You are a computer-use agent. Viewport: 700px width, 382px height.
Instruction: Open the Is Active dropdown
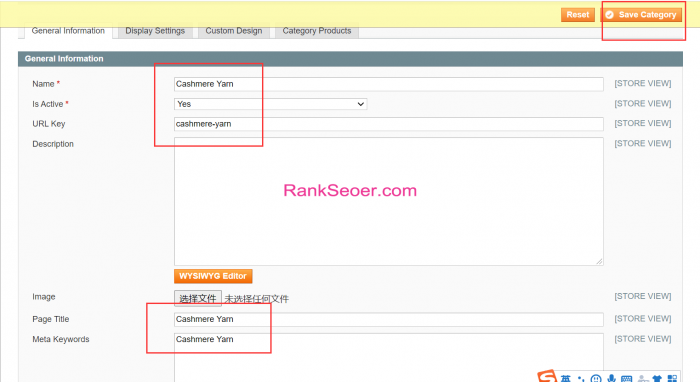coord(271,104)
